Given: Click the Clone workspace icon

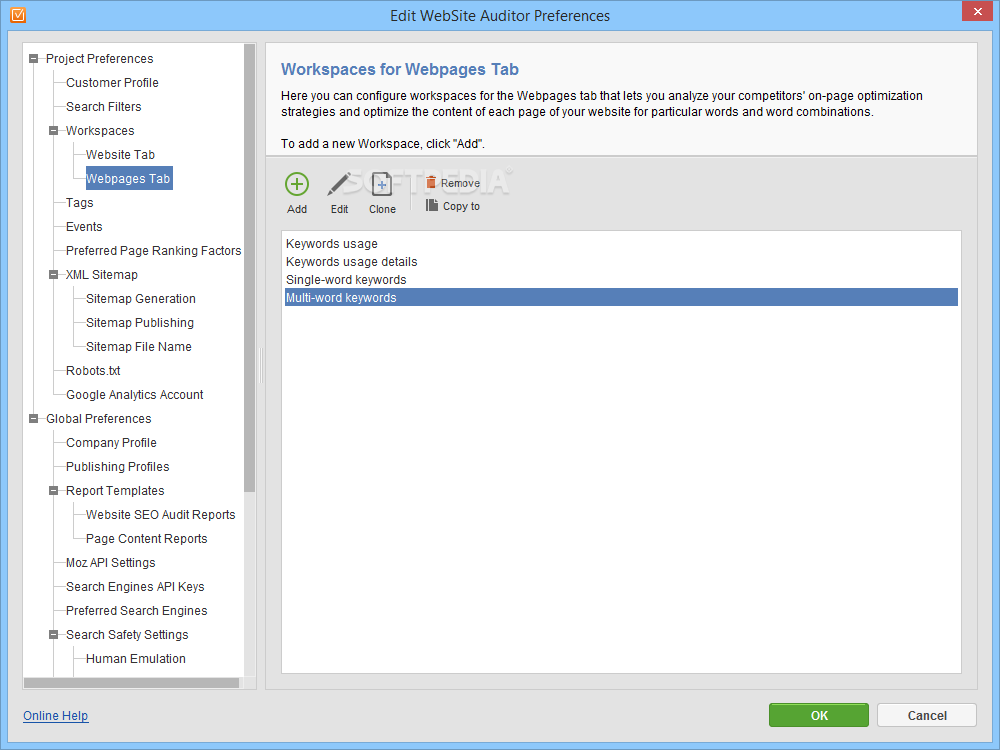Looking at the screenshot, I should (381, 184).
